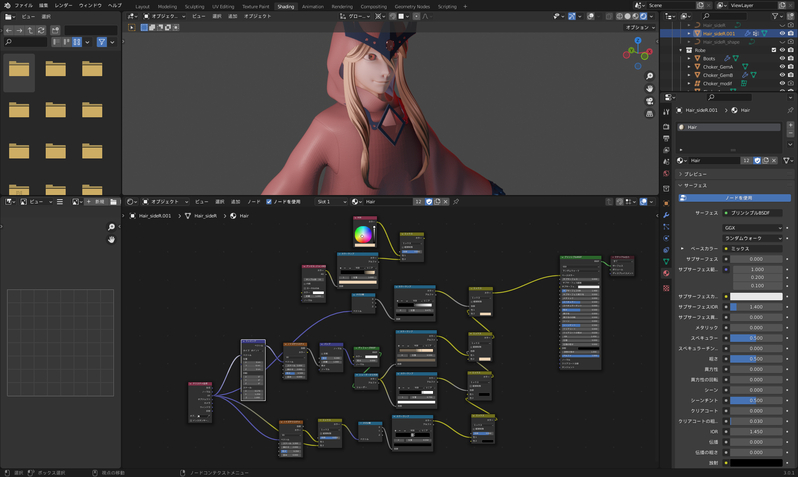Screen dimensions: 798x477
Task: Open GGX distribution dropdown
Action: point(753,228)
